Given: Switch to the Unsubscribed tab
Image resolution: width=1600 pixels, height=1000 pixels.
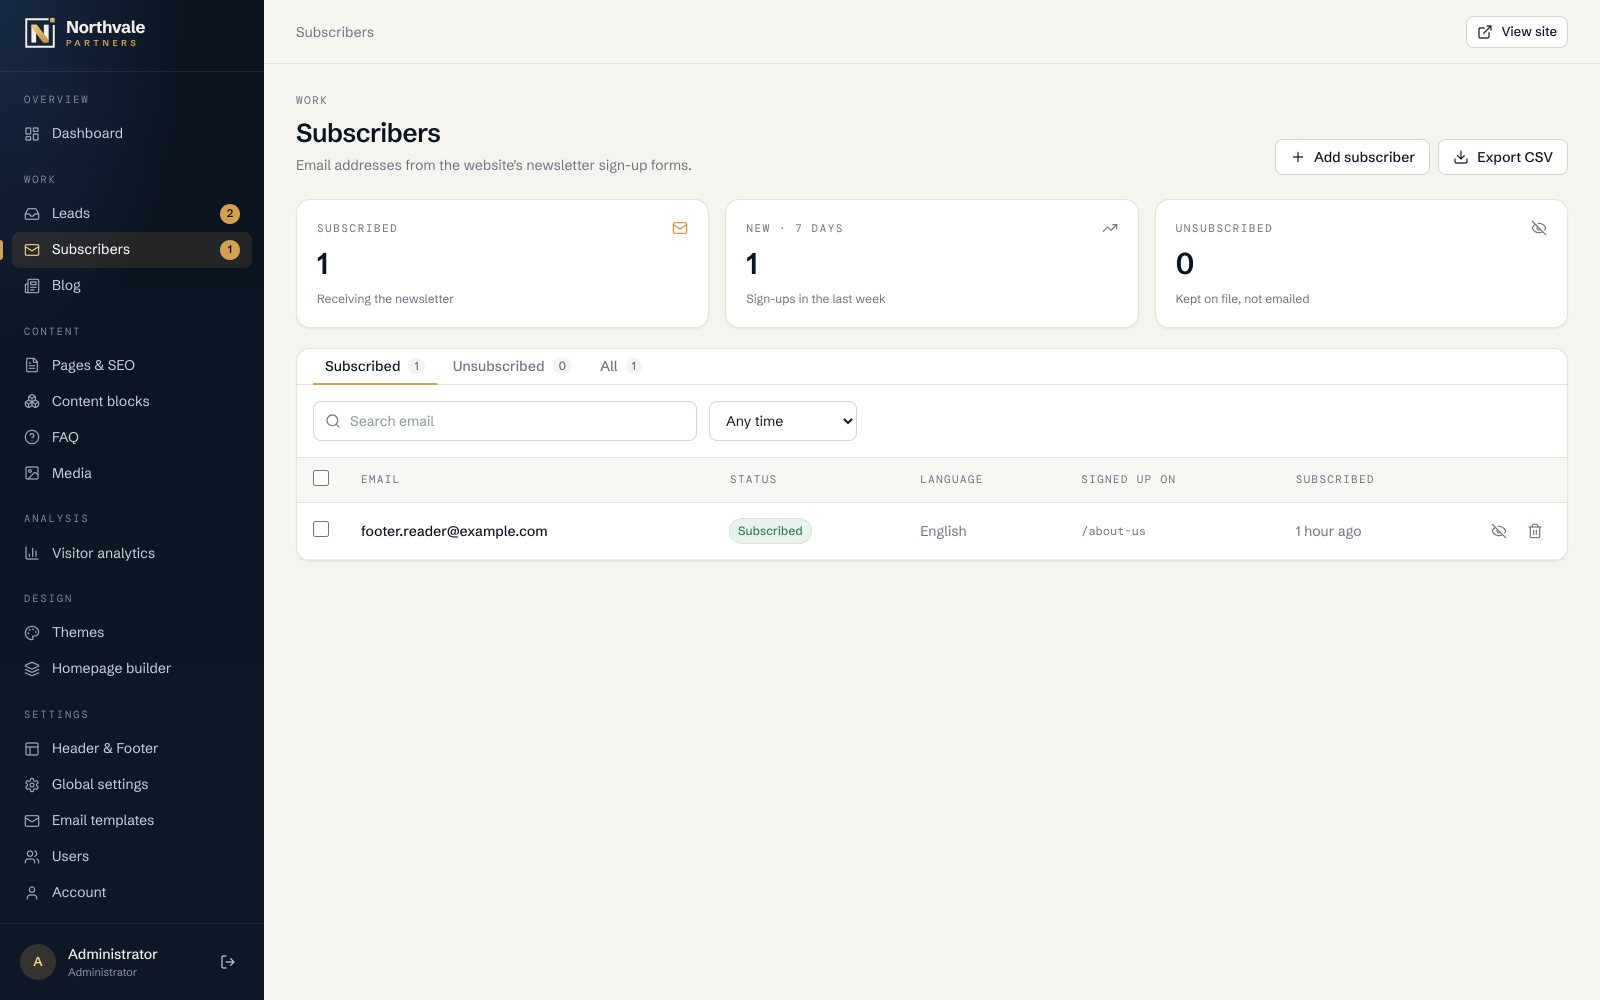Looking at the screenshot, I should coord(511,366).
